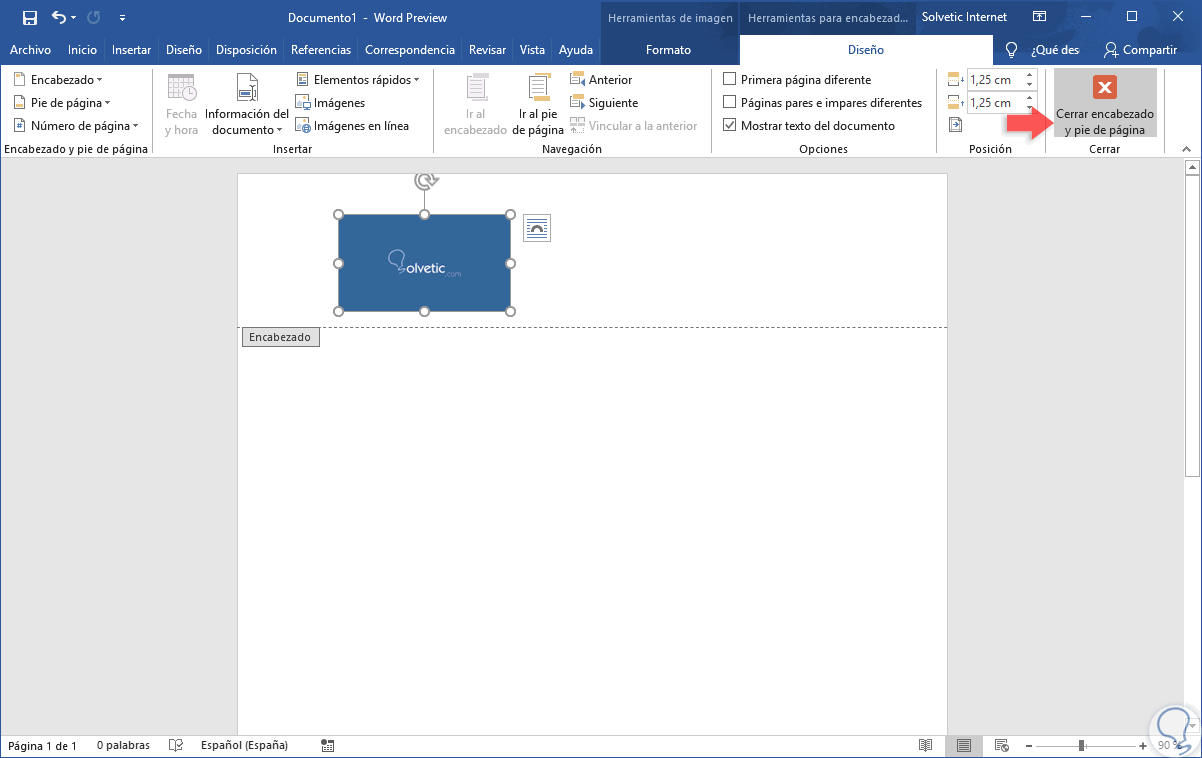1202x758 pixels.
Task: Switch to Print Layout view
Action: point(964,746)
